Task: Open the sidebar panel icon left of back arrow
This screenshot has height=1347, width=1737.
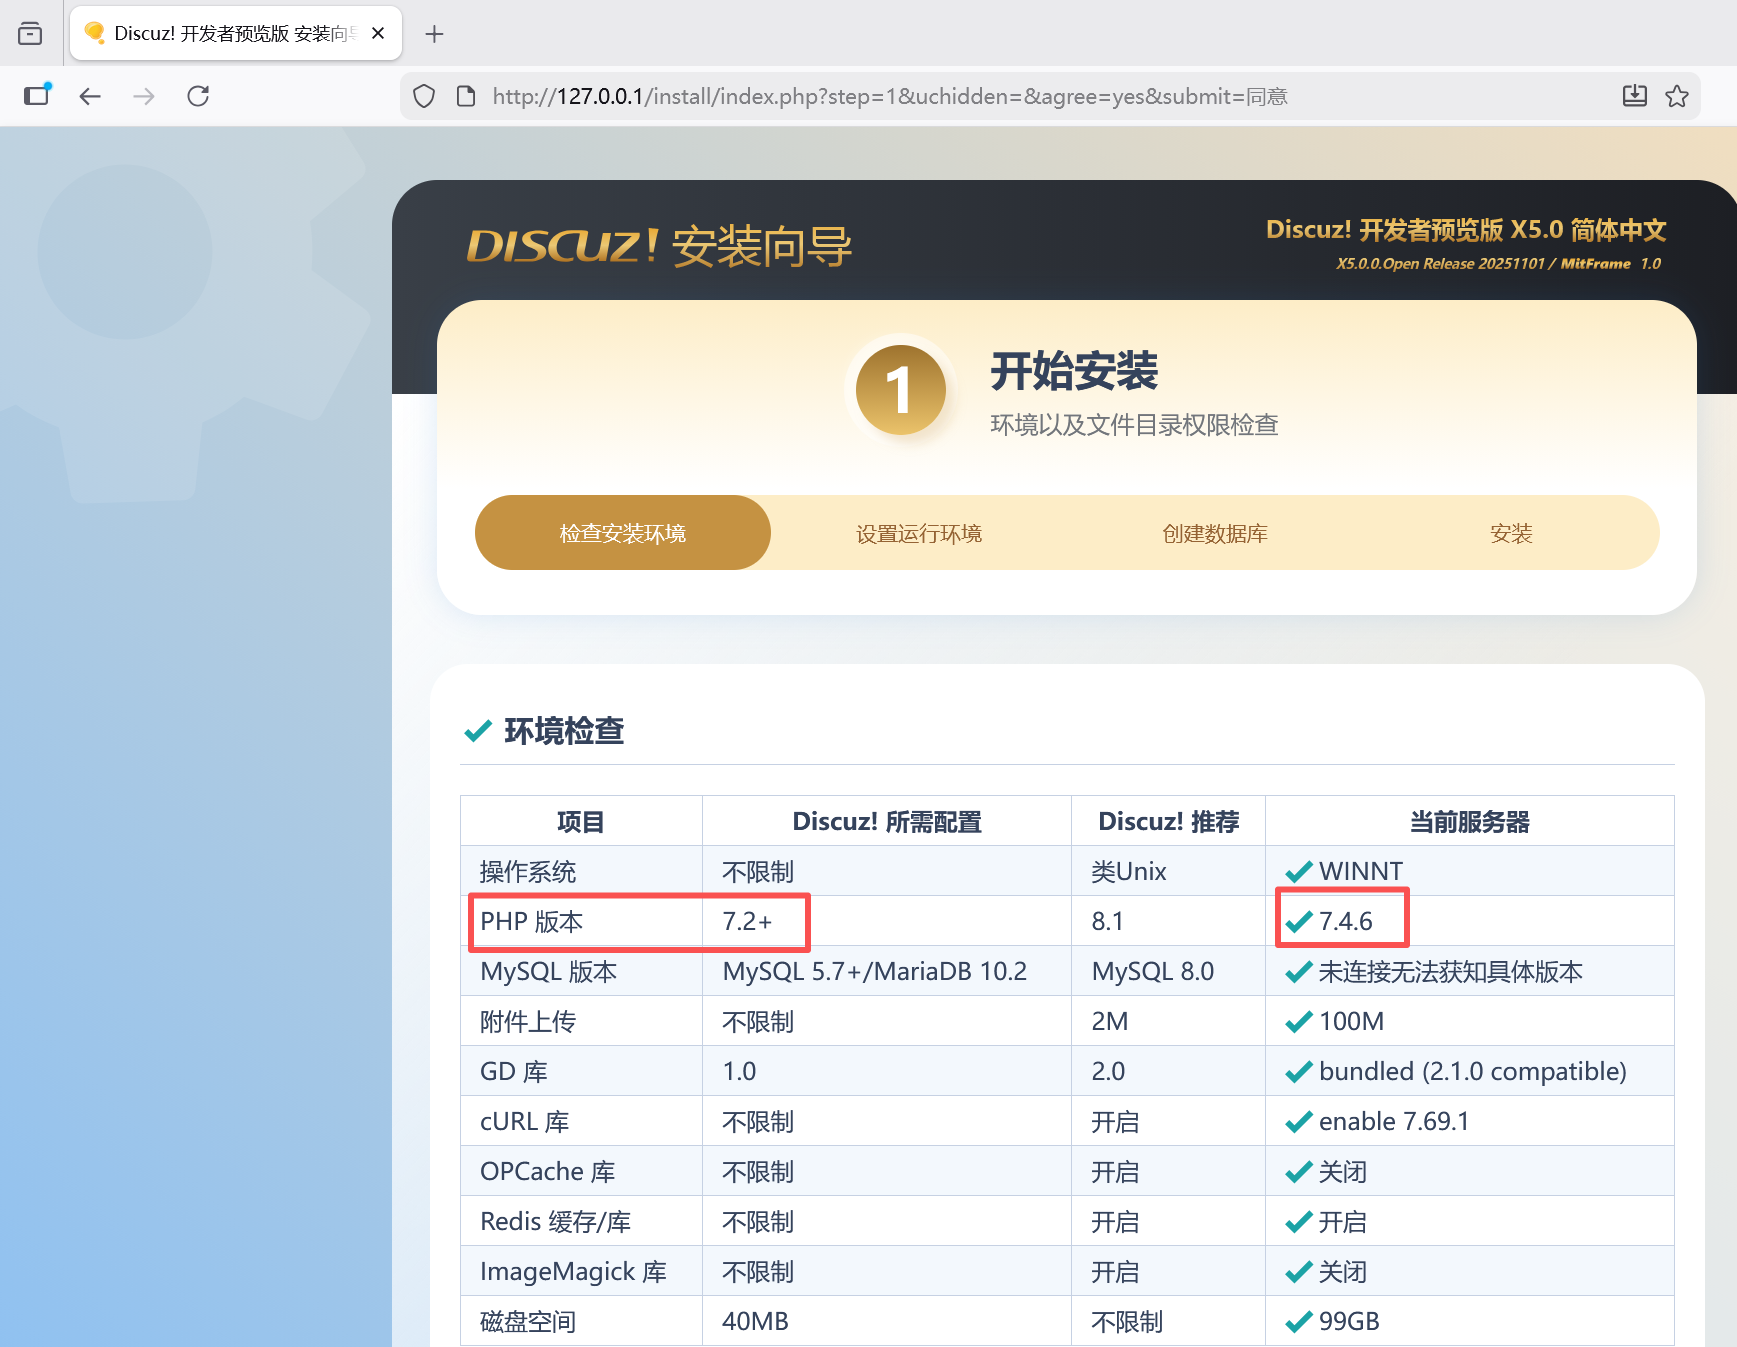Action: click(x=38, y=95)
